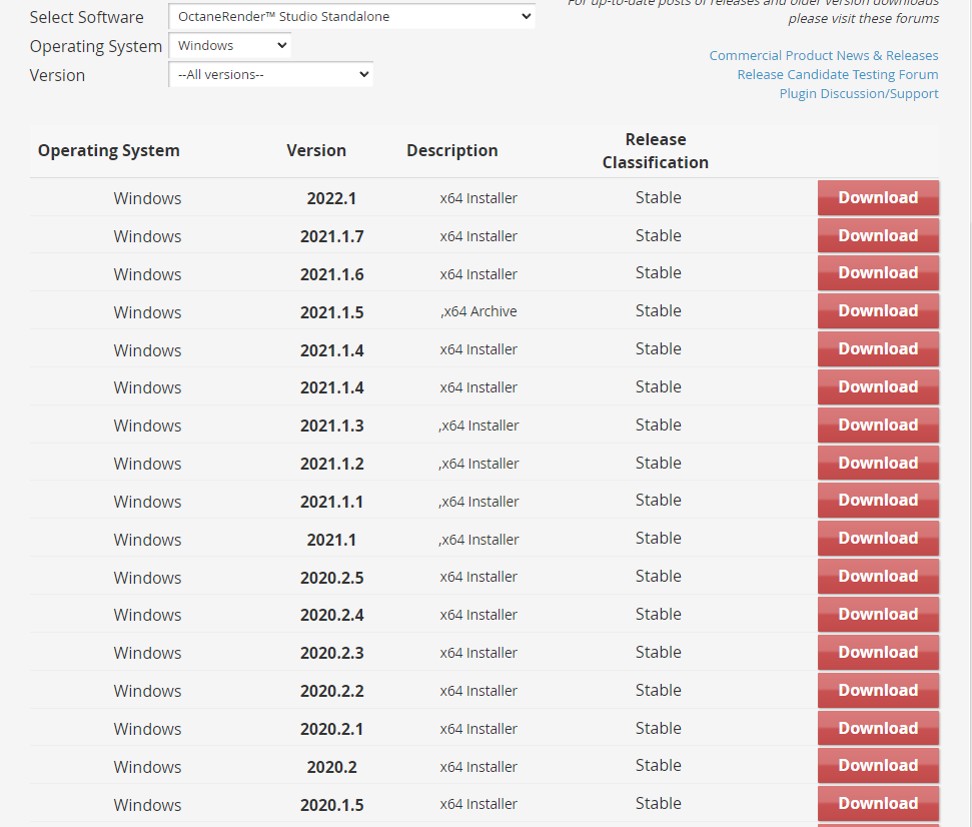Image resolution: width=972 pixels, height=827 pixels.
Task: Open the Select Software dropdown
Action: [351, 16]
